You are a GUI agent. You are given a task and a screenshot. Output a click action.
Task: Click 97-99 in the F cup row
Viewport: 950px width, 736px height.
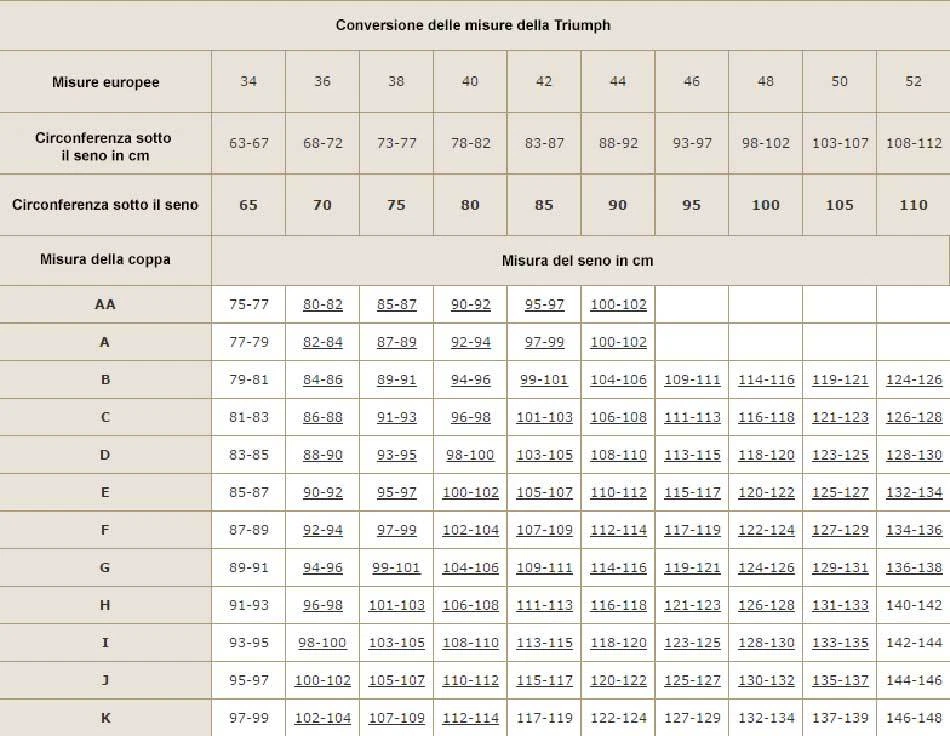click(396, 530)
